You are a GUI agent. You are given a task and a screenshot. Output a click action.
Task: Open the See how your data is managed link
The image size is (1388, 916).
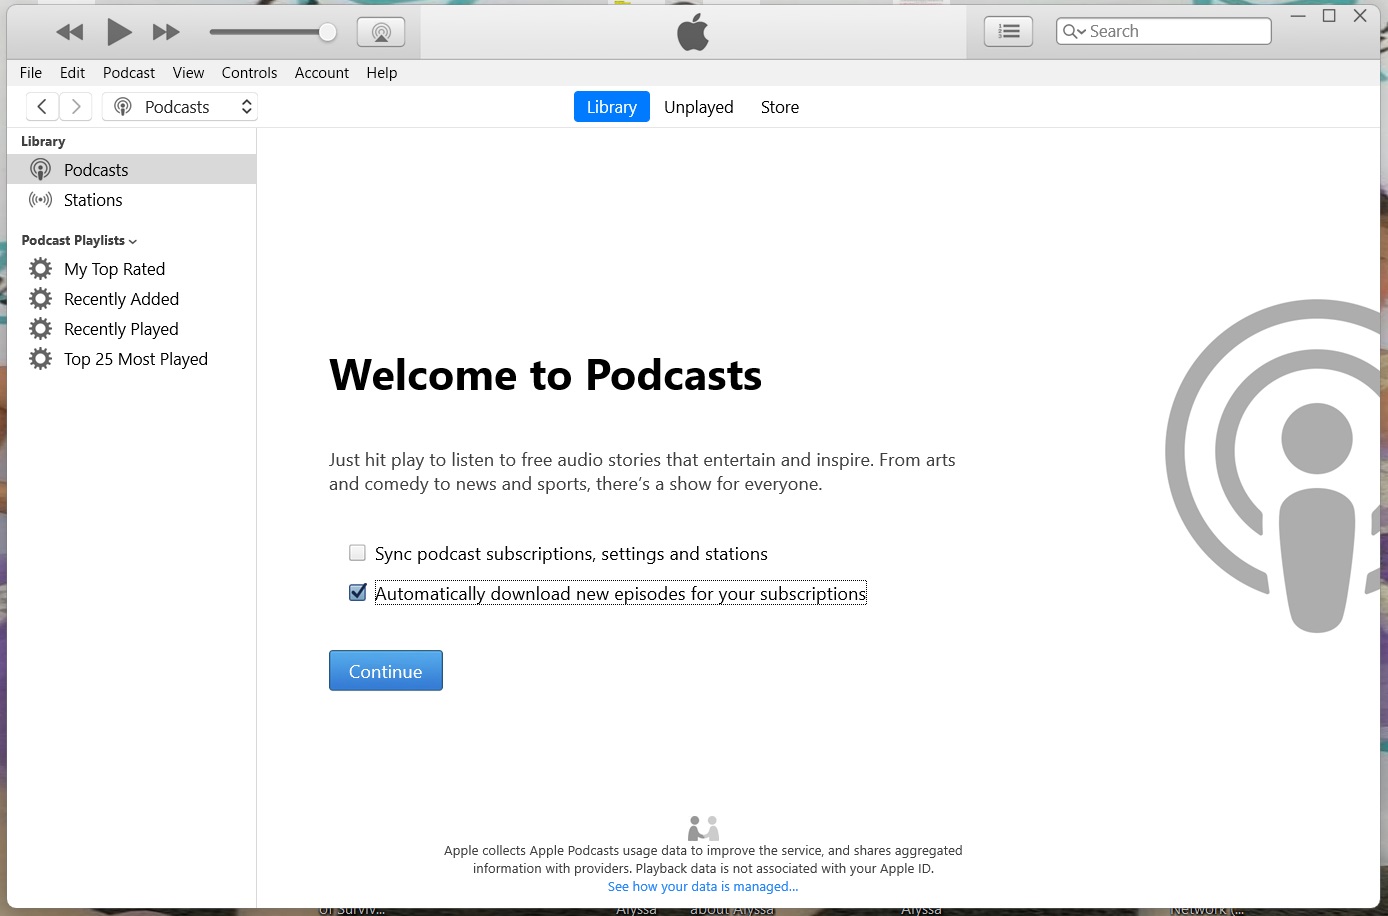click(x=703, y=887)
